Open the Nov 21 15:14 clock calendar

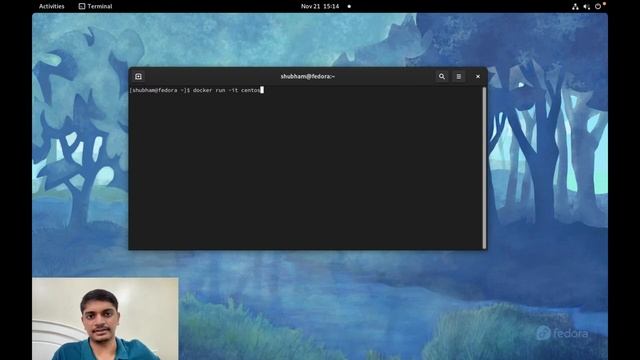click(x=320, y=6)
